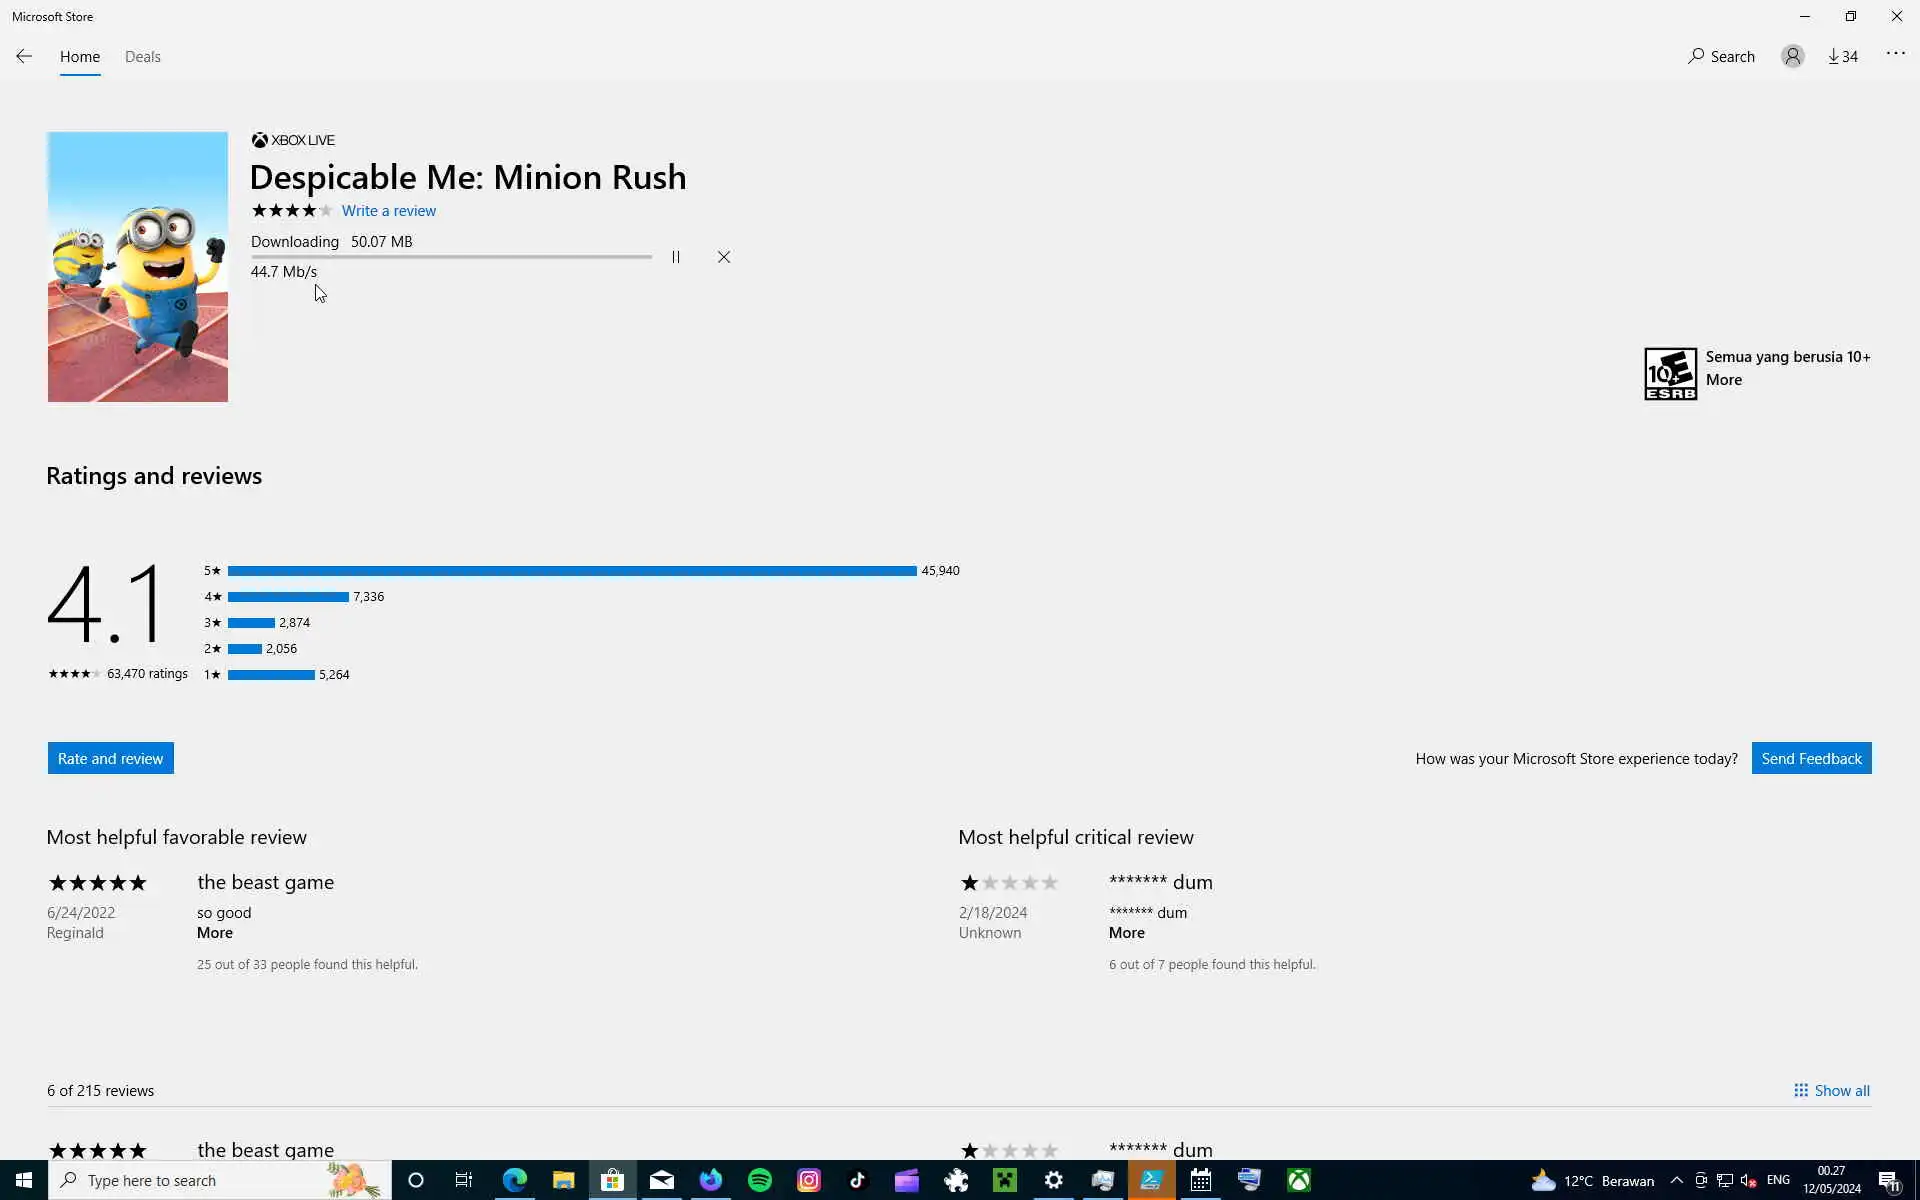Click the download progress bar

click(x=451, y=257)
